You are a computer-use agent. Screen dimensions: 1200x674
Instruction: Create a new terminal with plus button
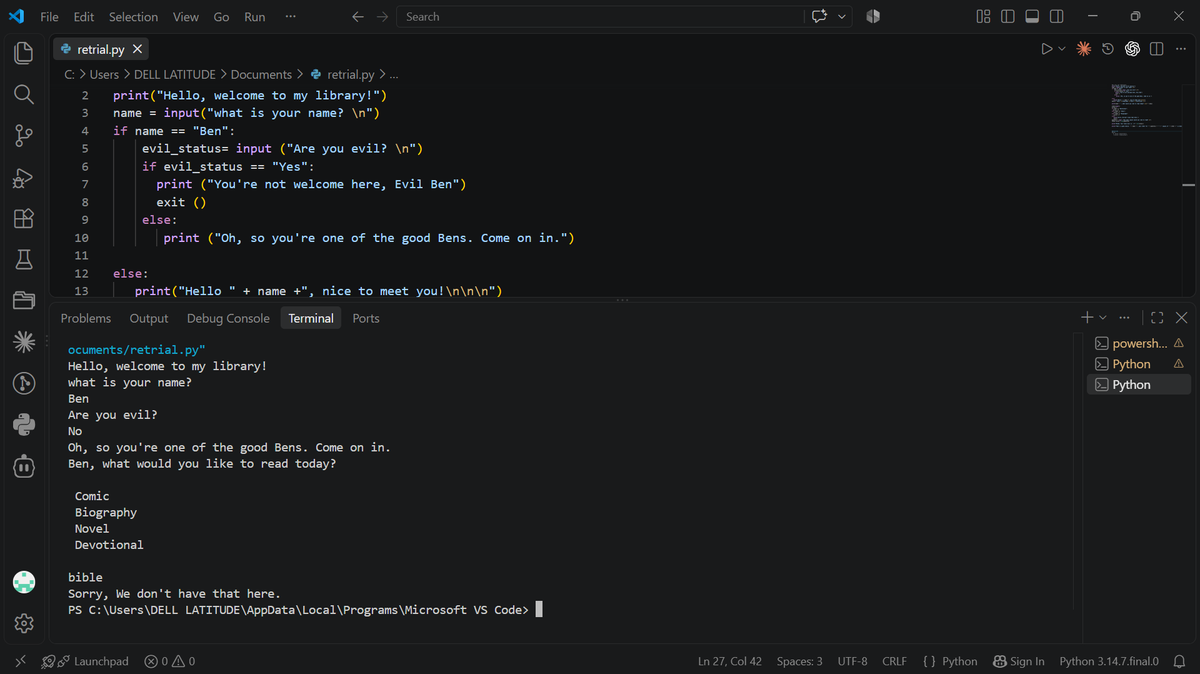(x=1088, y=318)
